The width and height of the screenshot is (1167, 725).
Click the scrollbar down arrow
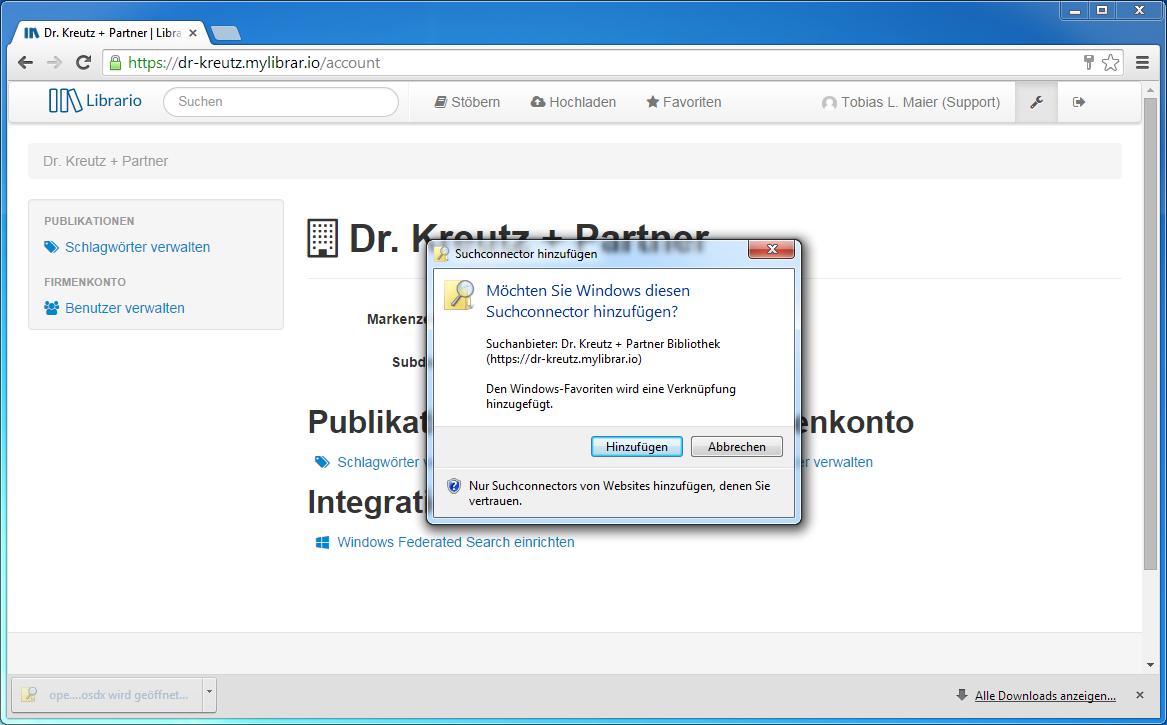click(x=1151, y=665)
